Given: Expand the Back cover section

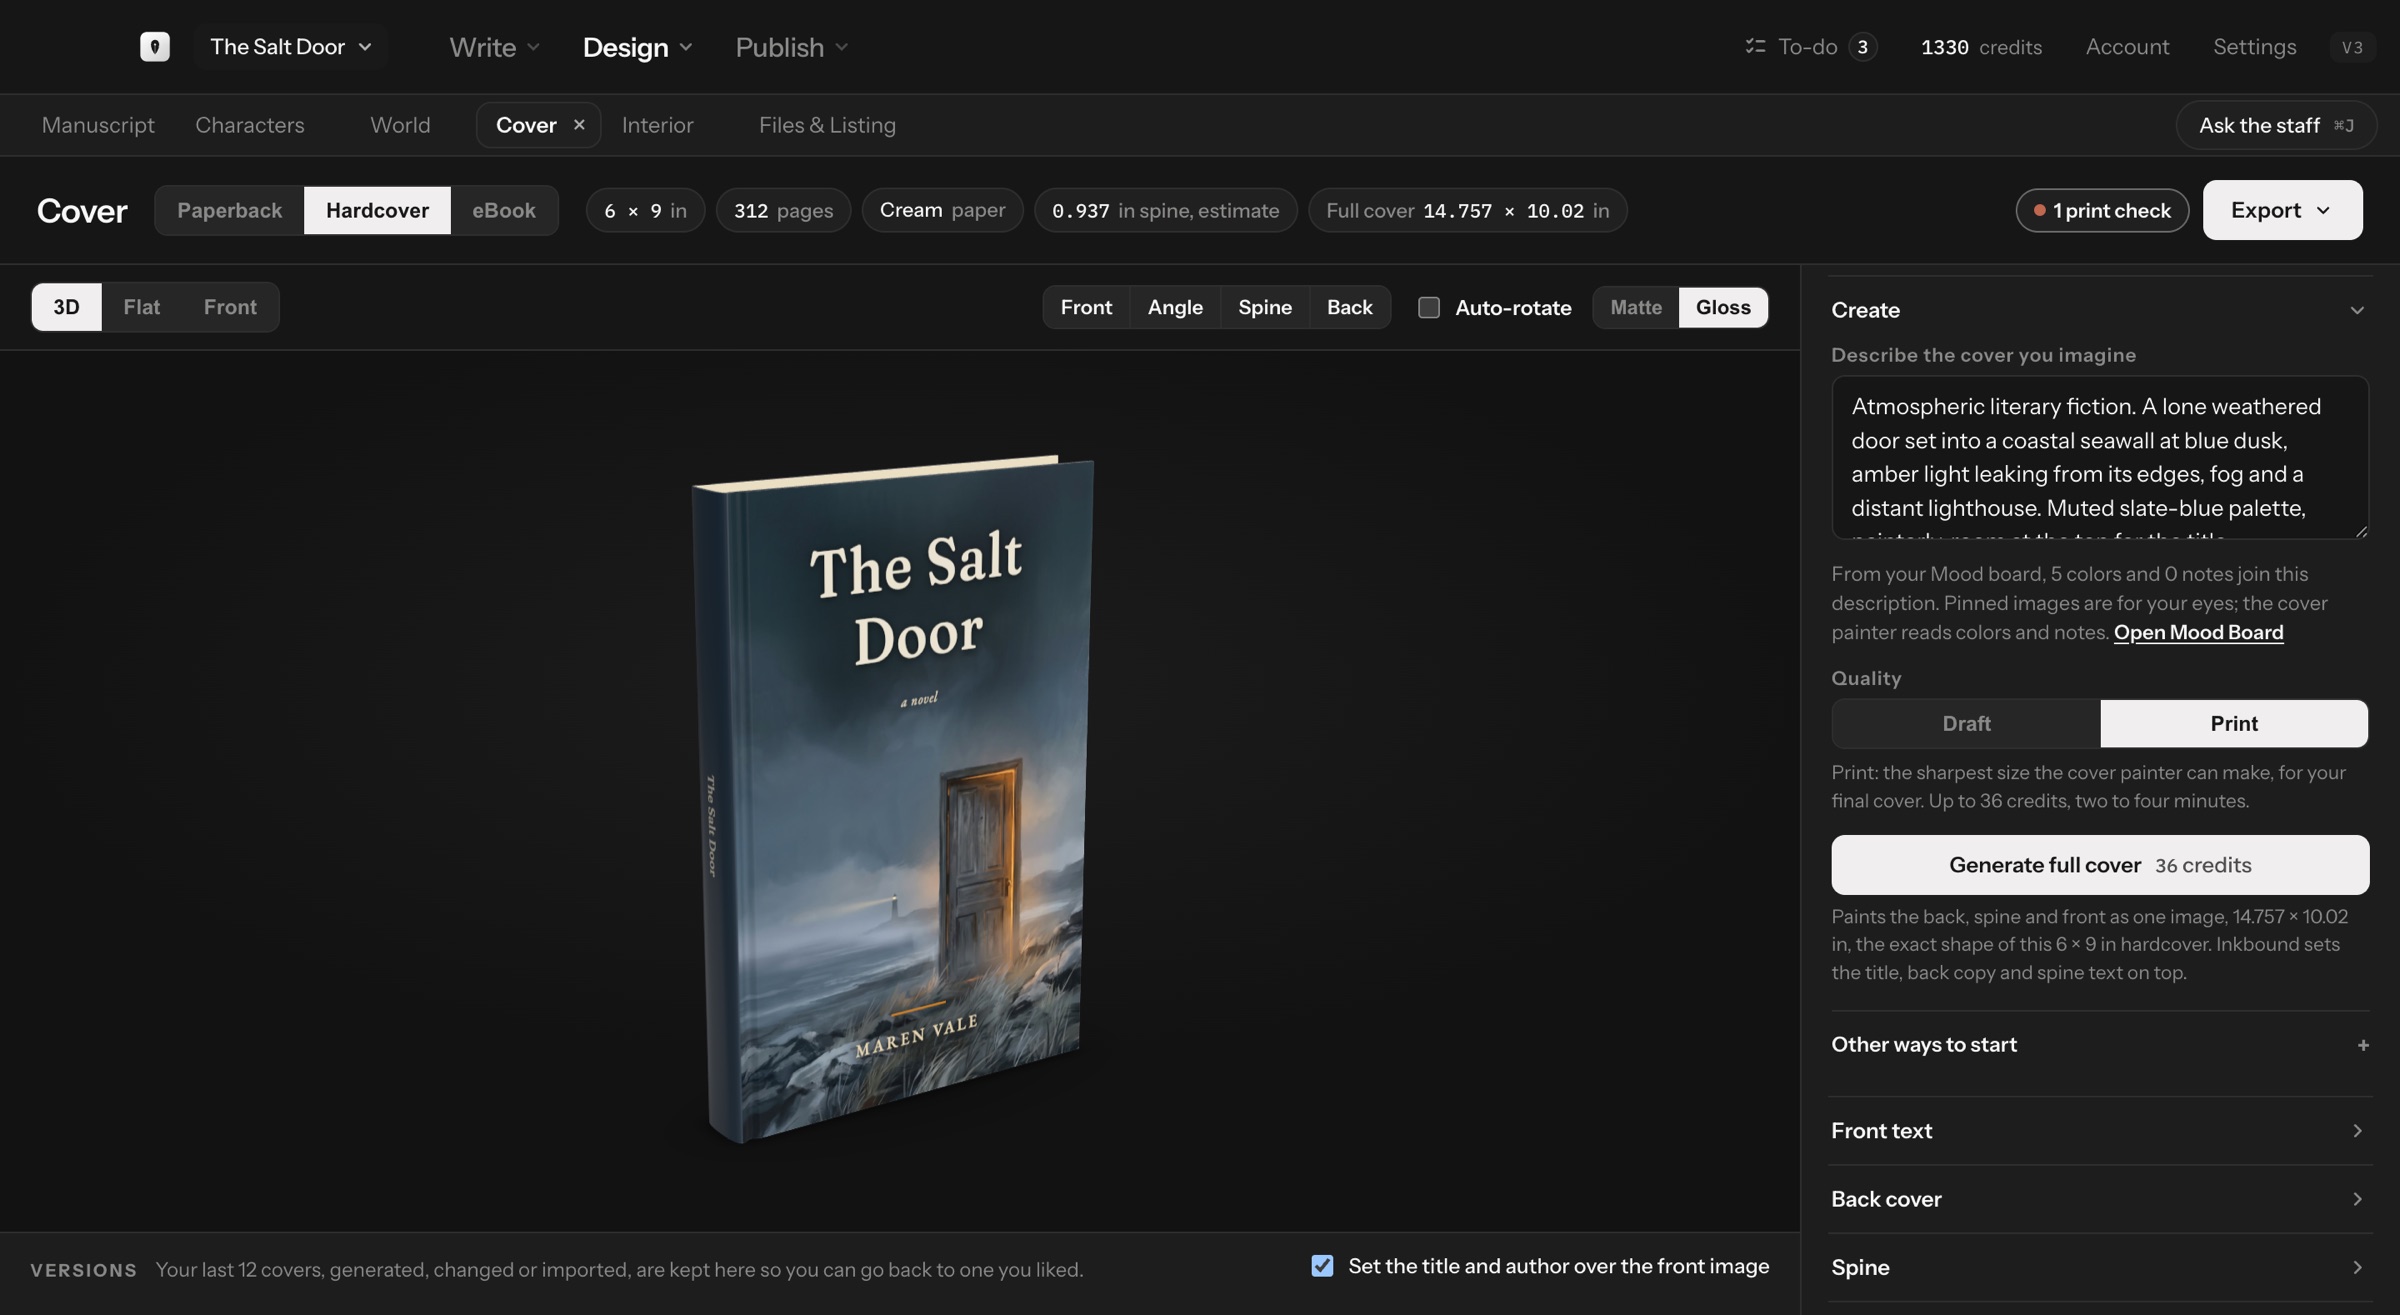Looking at the screenshot, I should pos(2100,1199).
